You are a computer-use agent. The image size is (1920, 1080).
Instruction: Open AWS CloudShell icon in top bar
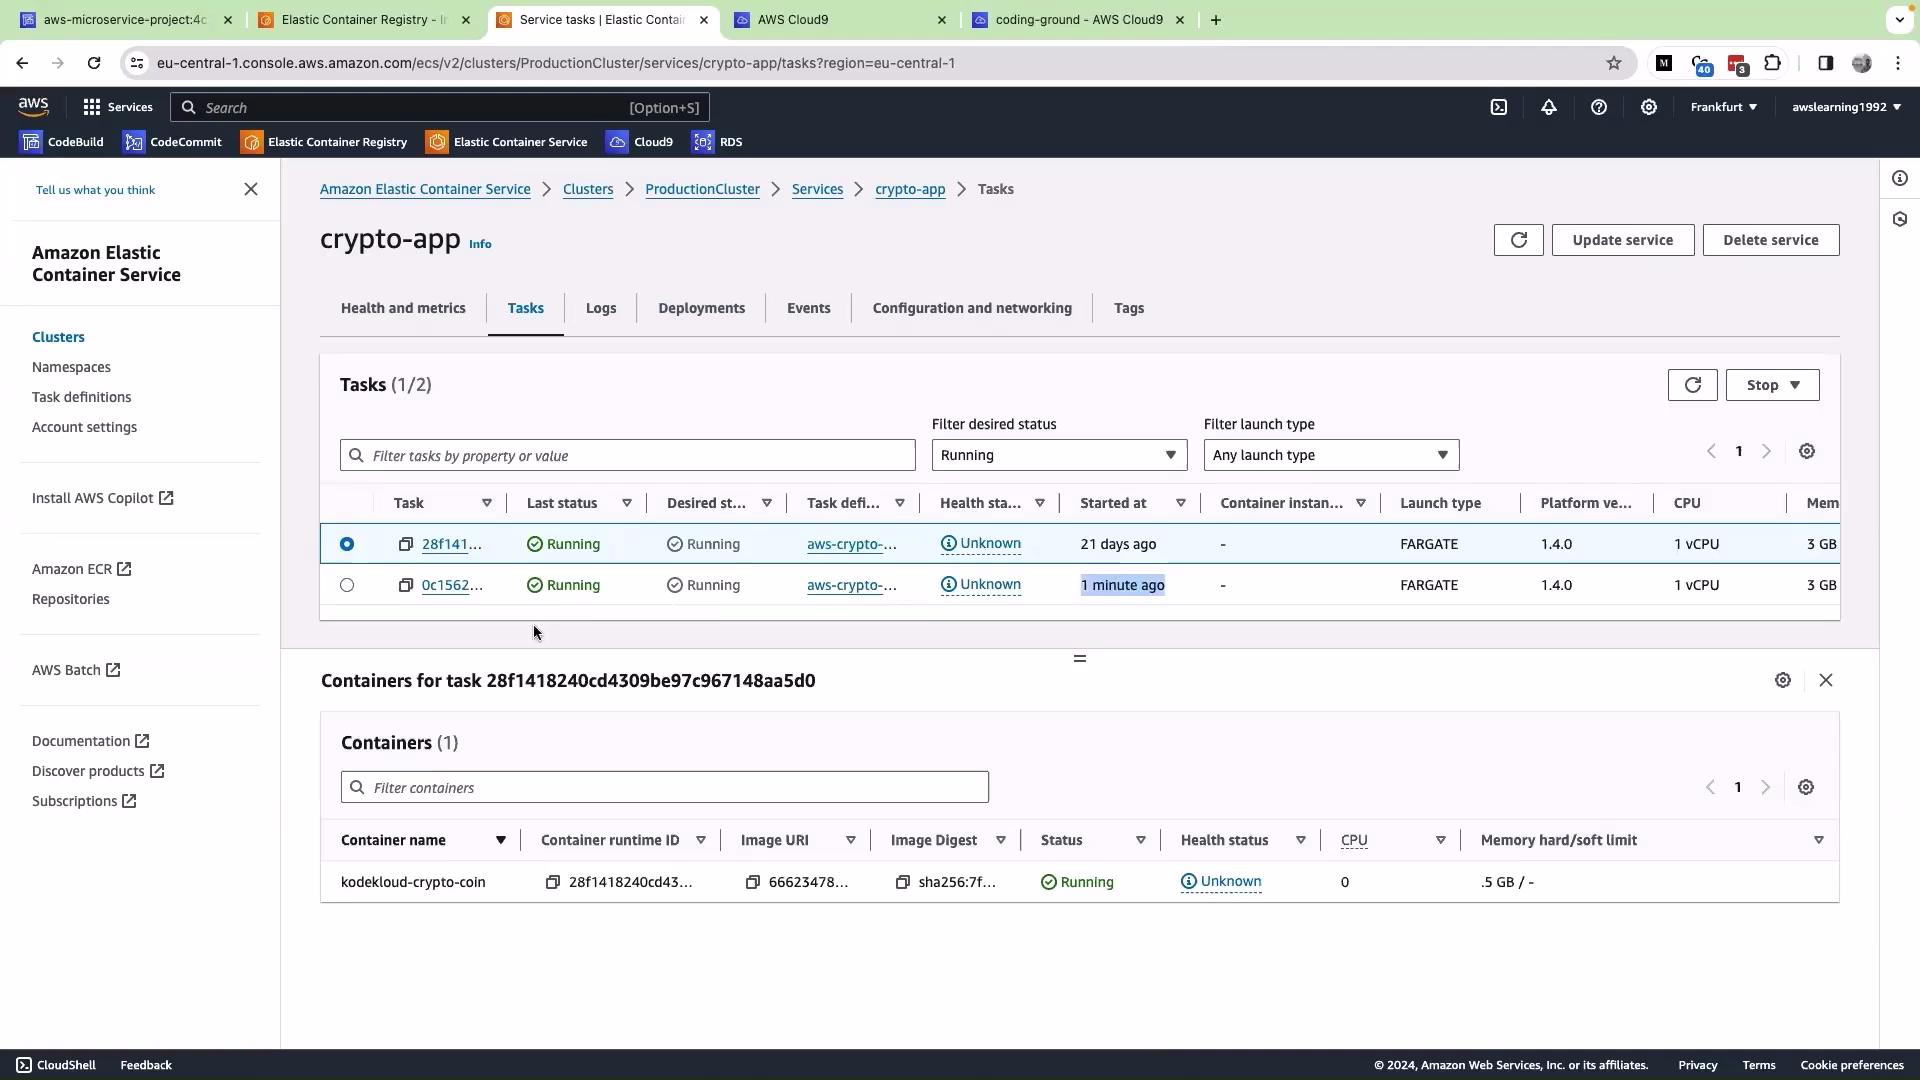coord(1499,107)
